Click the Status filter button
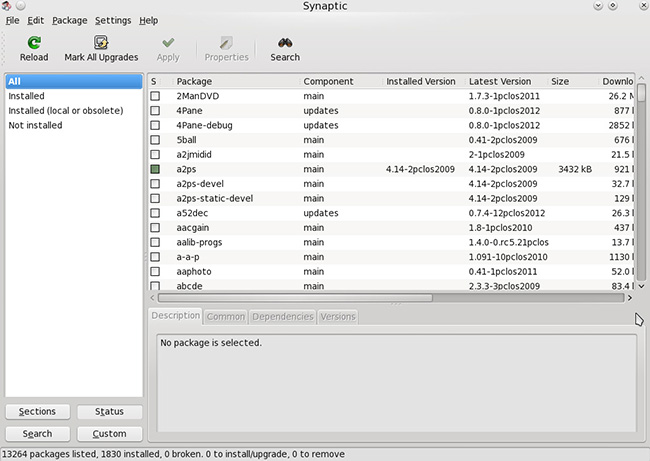This screenshot has height=461, width=650. tap(109, 412)
